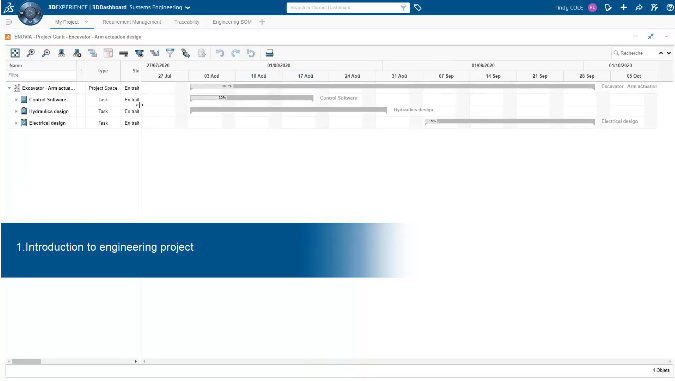Expand the Control Software task row

16,99
